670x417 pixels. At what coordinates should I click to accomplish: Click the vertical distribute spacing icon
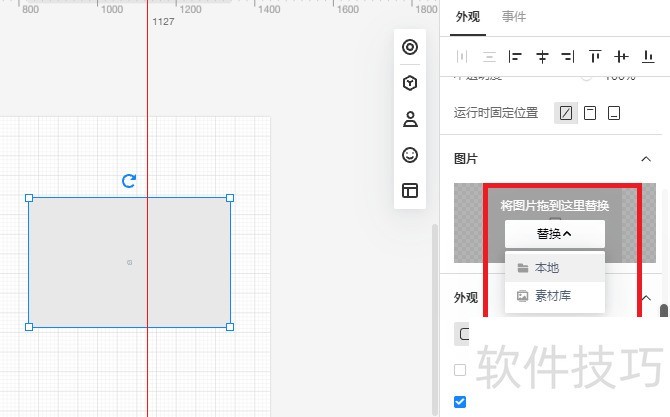[x=489, y=56]
